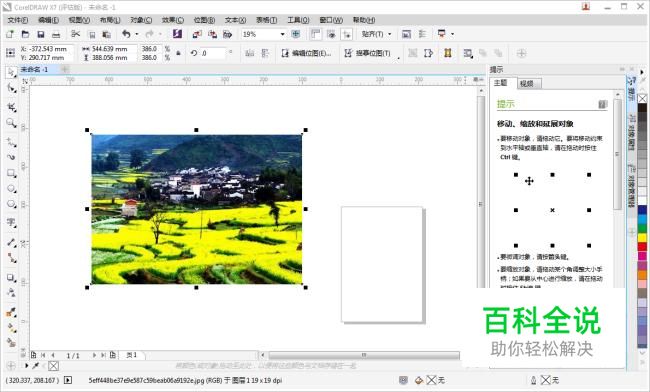
Task: Select the Rectangle tool
Action: [x=11, y=173]
